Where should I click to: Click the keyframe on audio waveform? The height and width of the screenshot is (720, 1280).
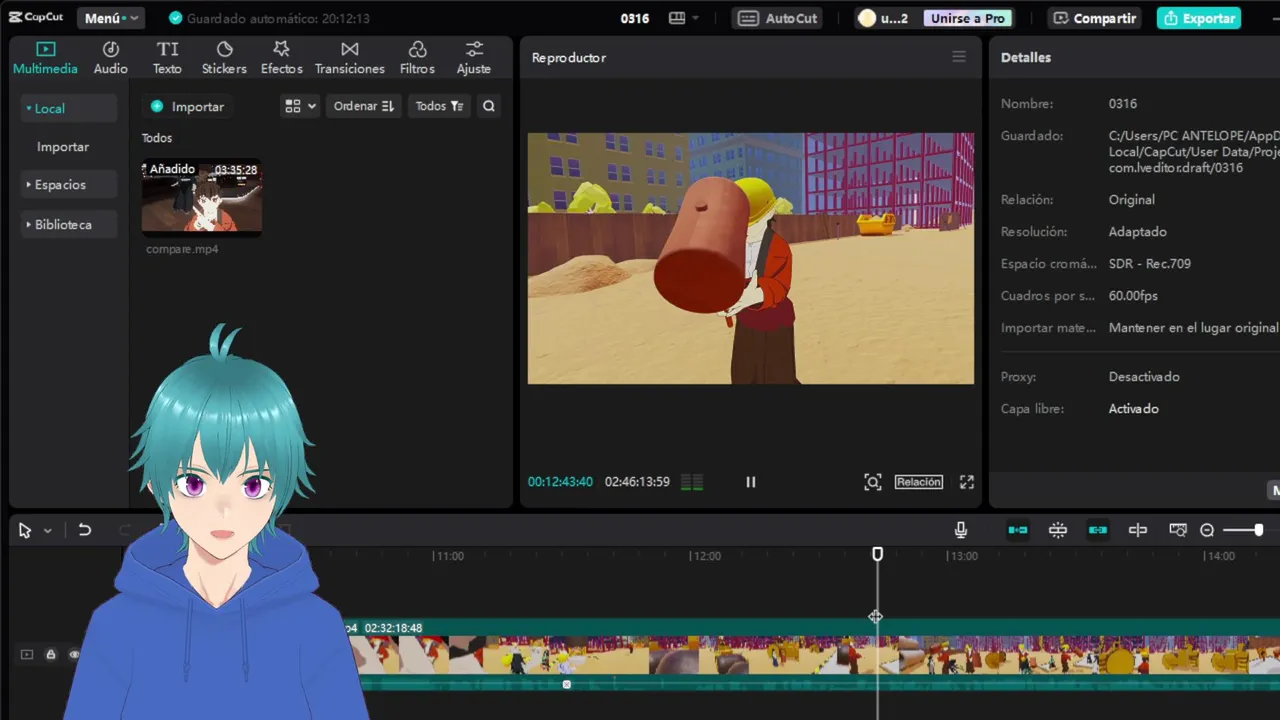click(x=567, y=684)
